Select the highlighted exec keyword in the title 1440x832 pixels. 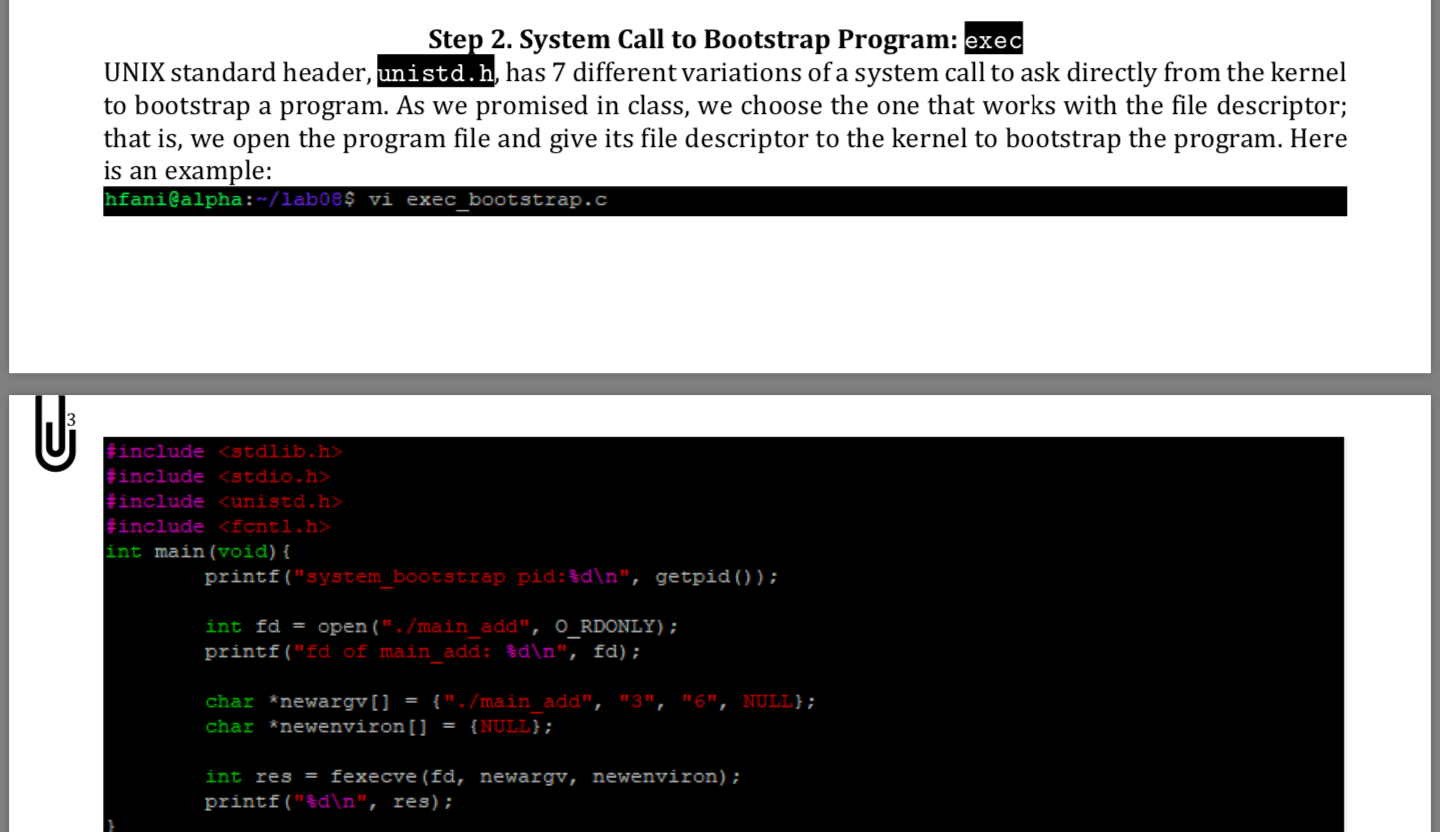coord(993,40)
